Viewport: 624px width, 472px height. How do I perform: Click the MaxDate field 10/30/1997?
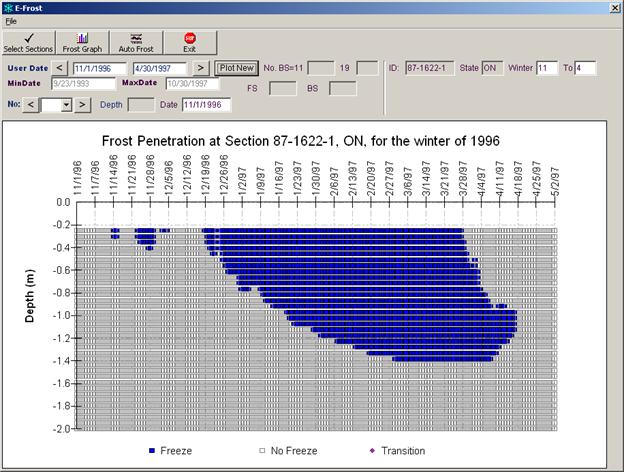click(x=192, y=84)
